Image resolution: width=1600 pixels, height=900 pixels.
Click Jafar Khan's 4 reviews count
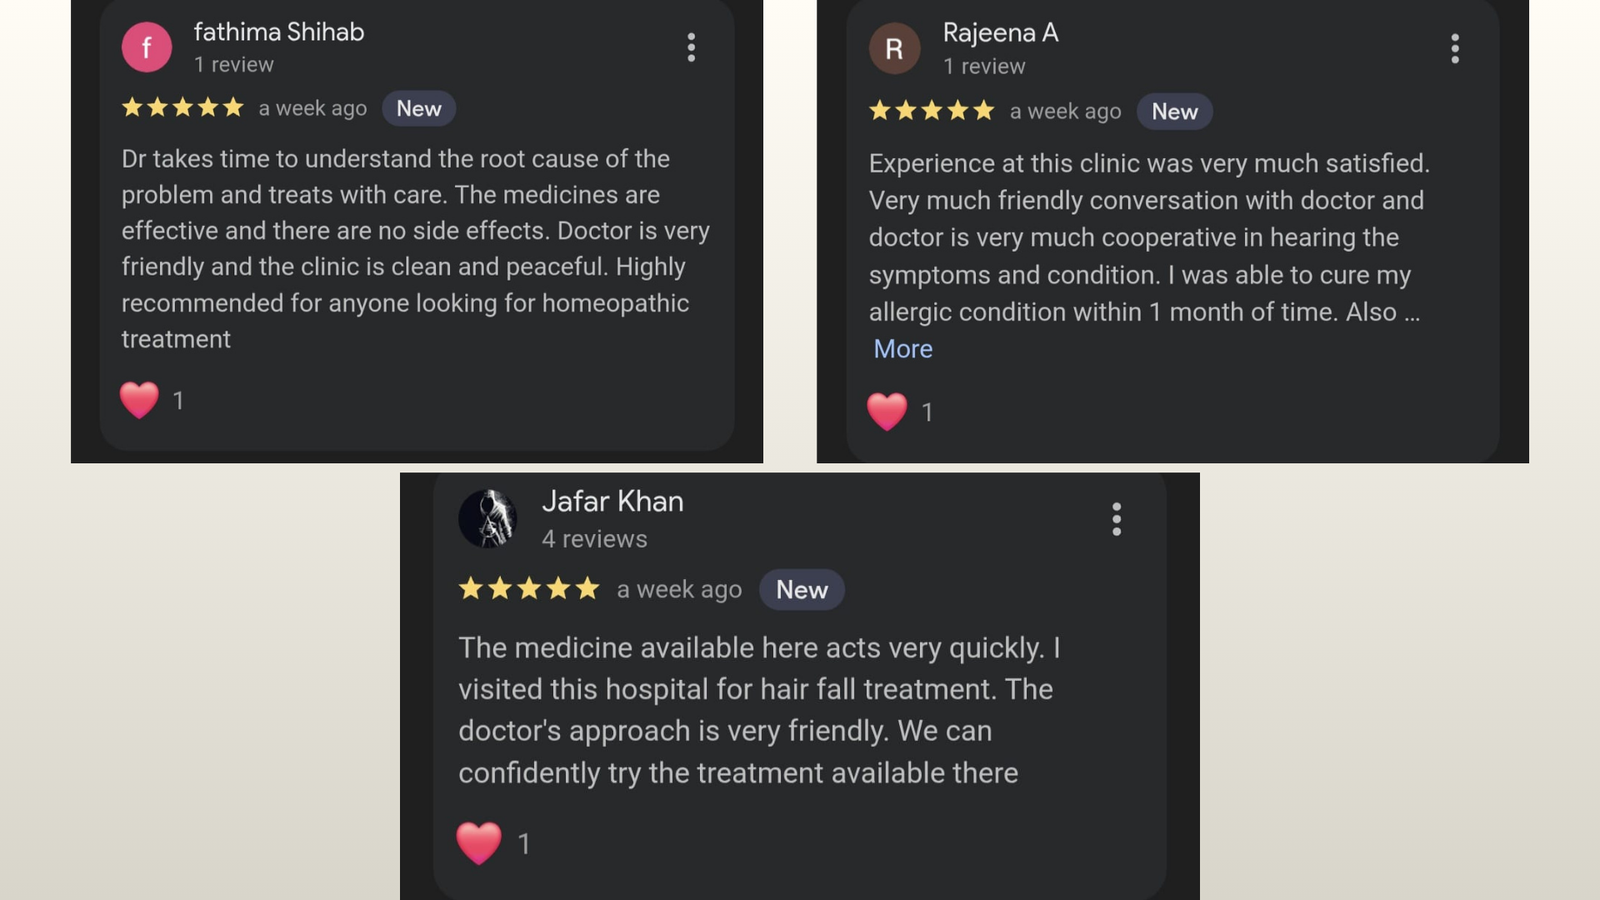click(594, 539)
